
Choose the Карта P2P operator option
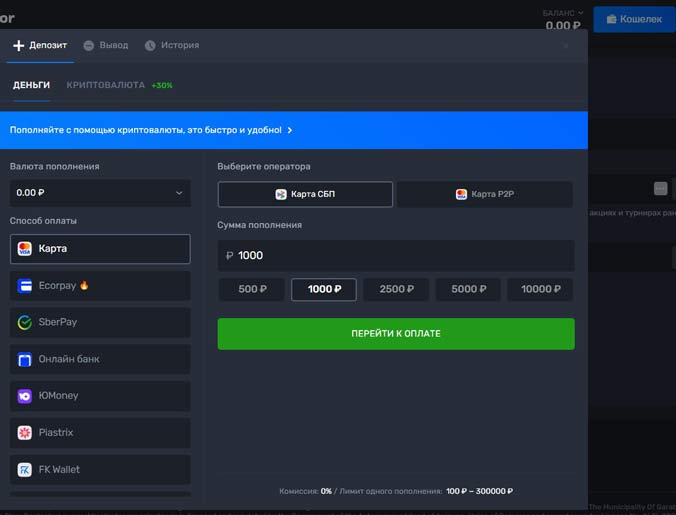coord(485,194)
